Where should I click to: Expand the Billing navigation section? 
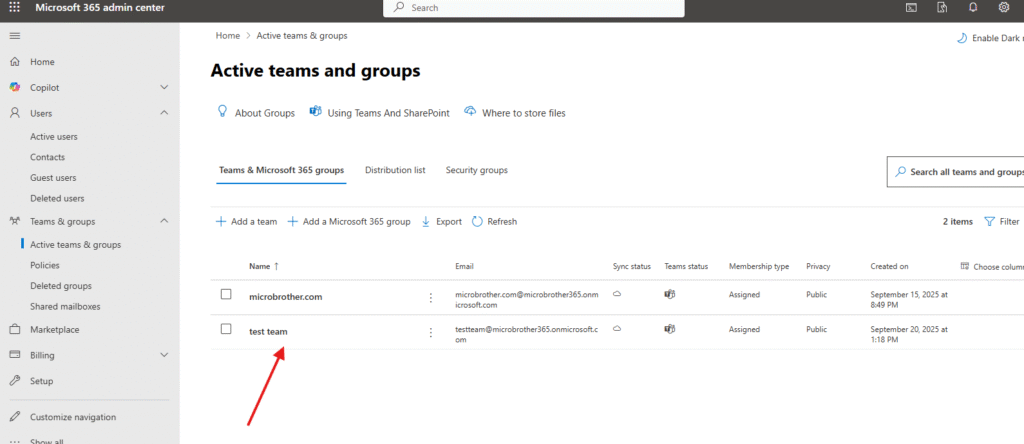pyautogui.click(x=164, y=355)
